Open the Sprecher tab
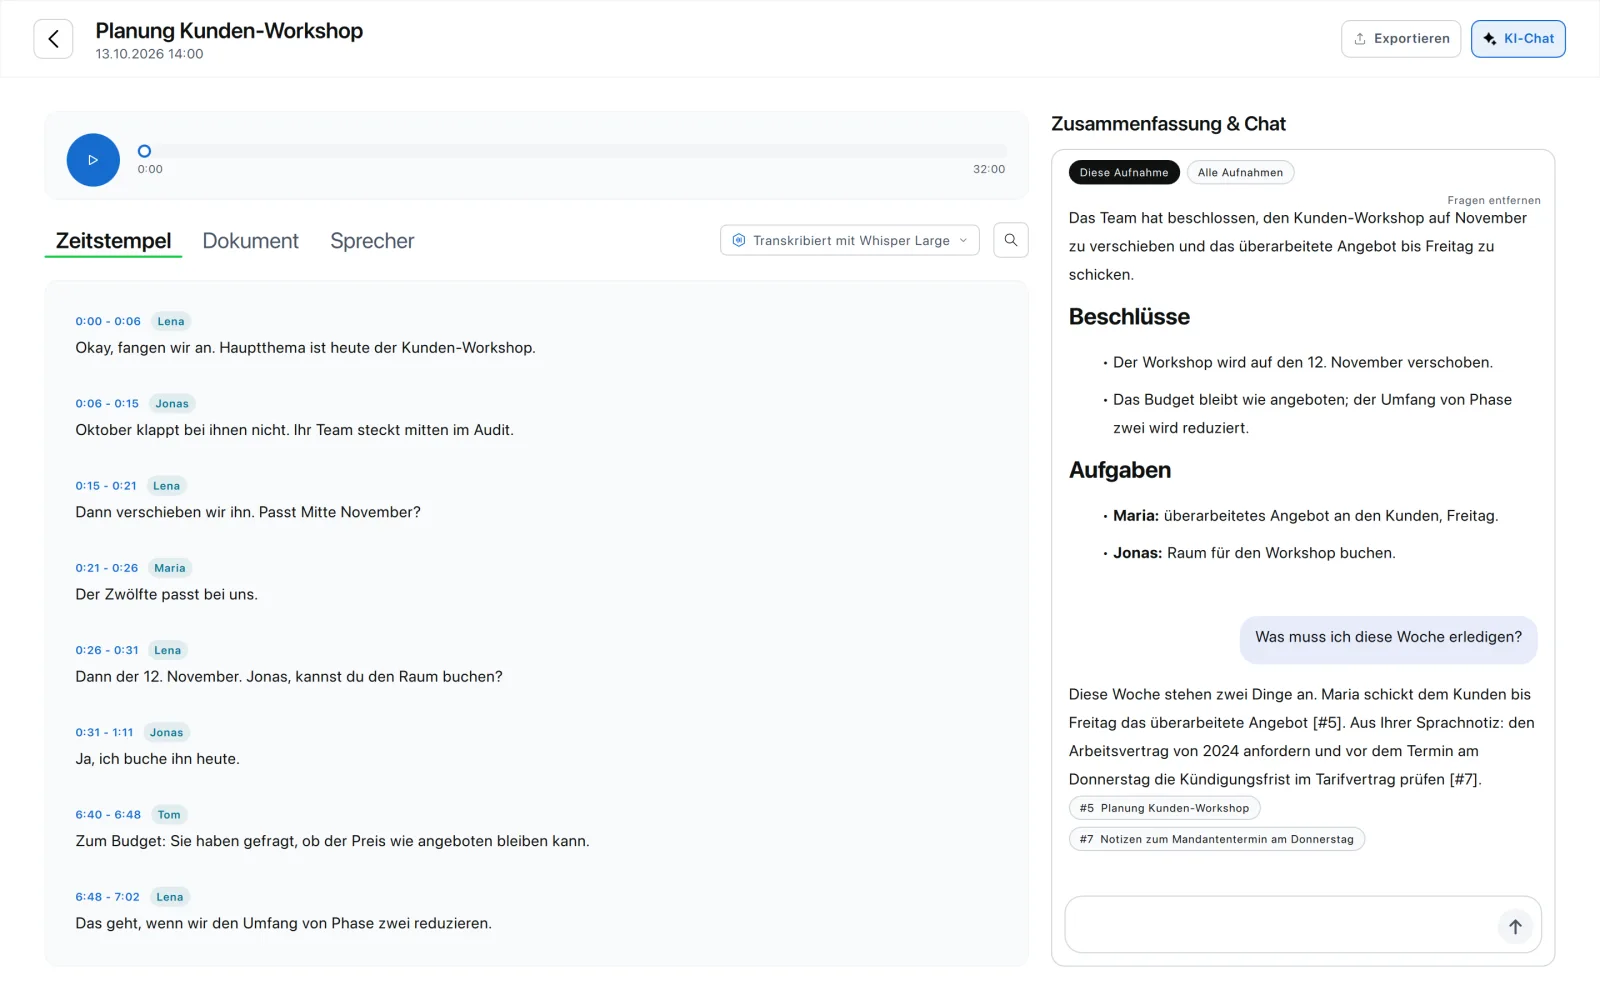This screenshot has width=1600, height=1000. (372, 241)
